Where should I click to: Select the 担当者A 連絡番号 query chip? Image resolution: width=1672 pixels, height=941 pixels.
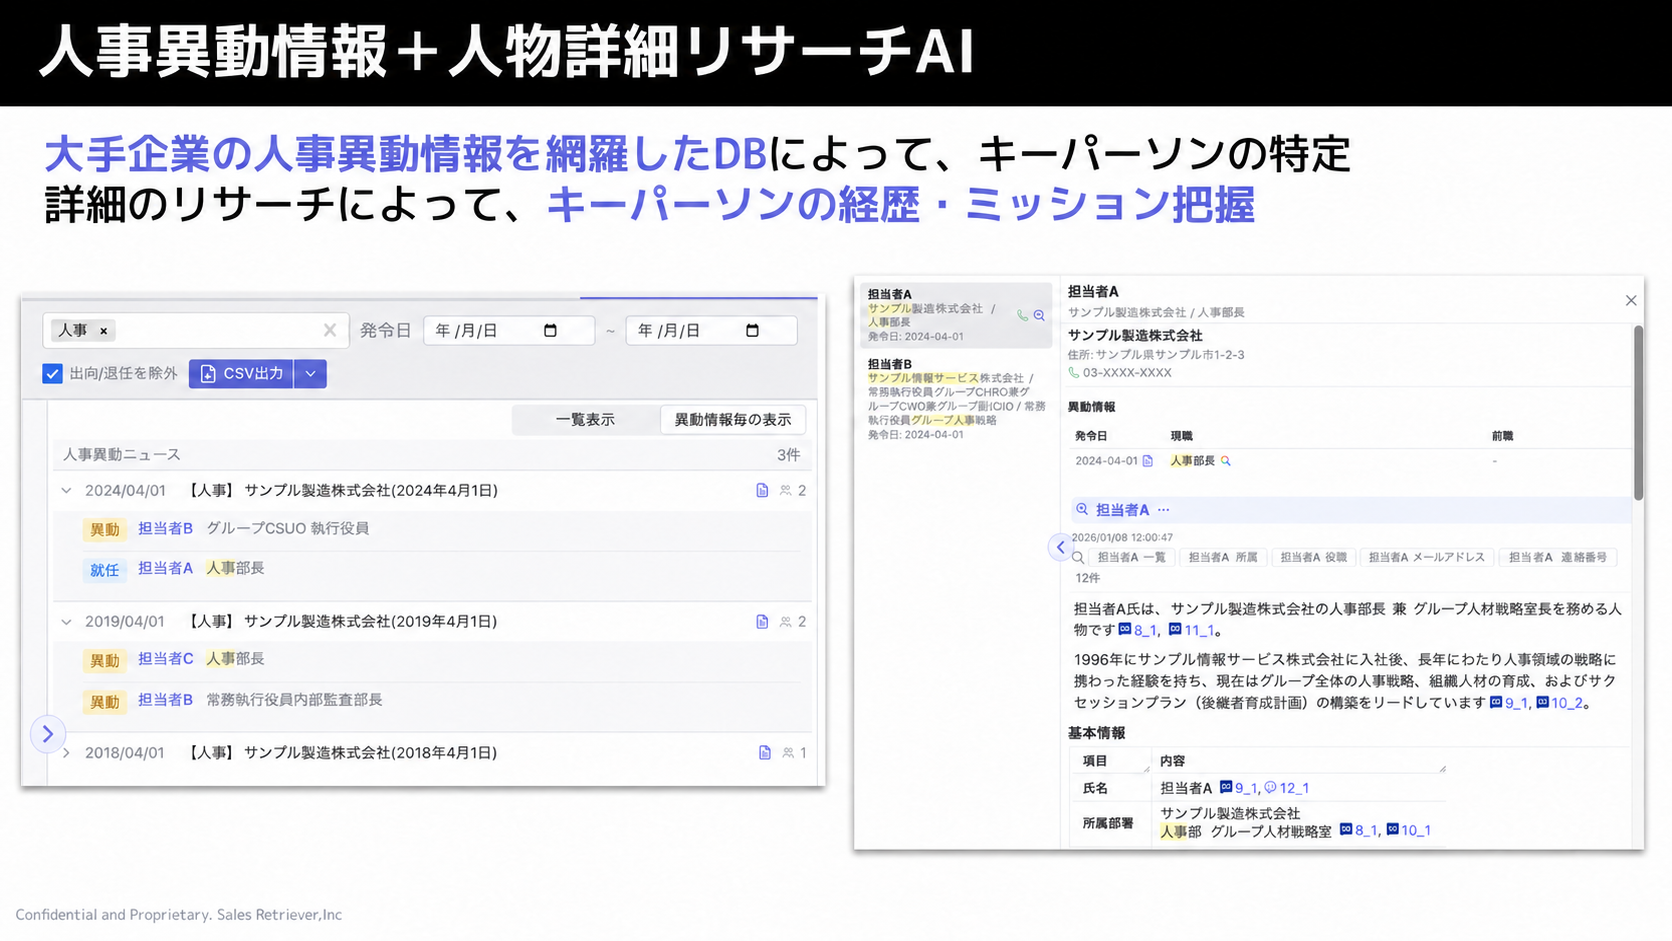click(1557, 558)
